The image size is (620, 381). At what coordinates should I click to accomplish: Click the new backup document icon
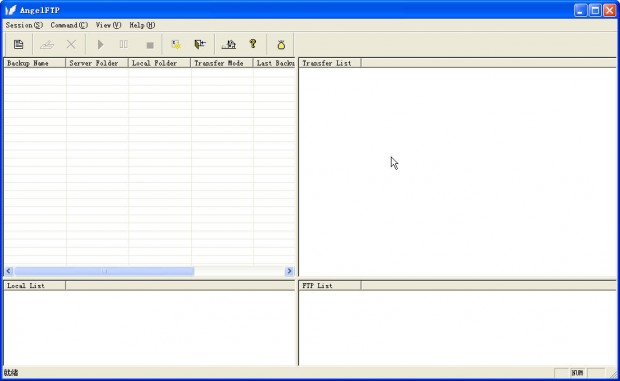pos(19,44)
